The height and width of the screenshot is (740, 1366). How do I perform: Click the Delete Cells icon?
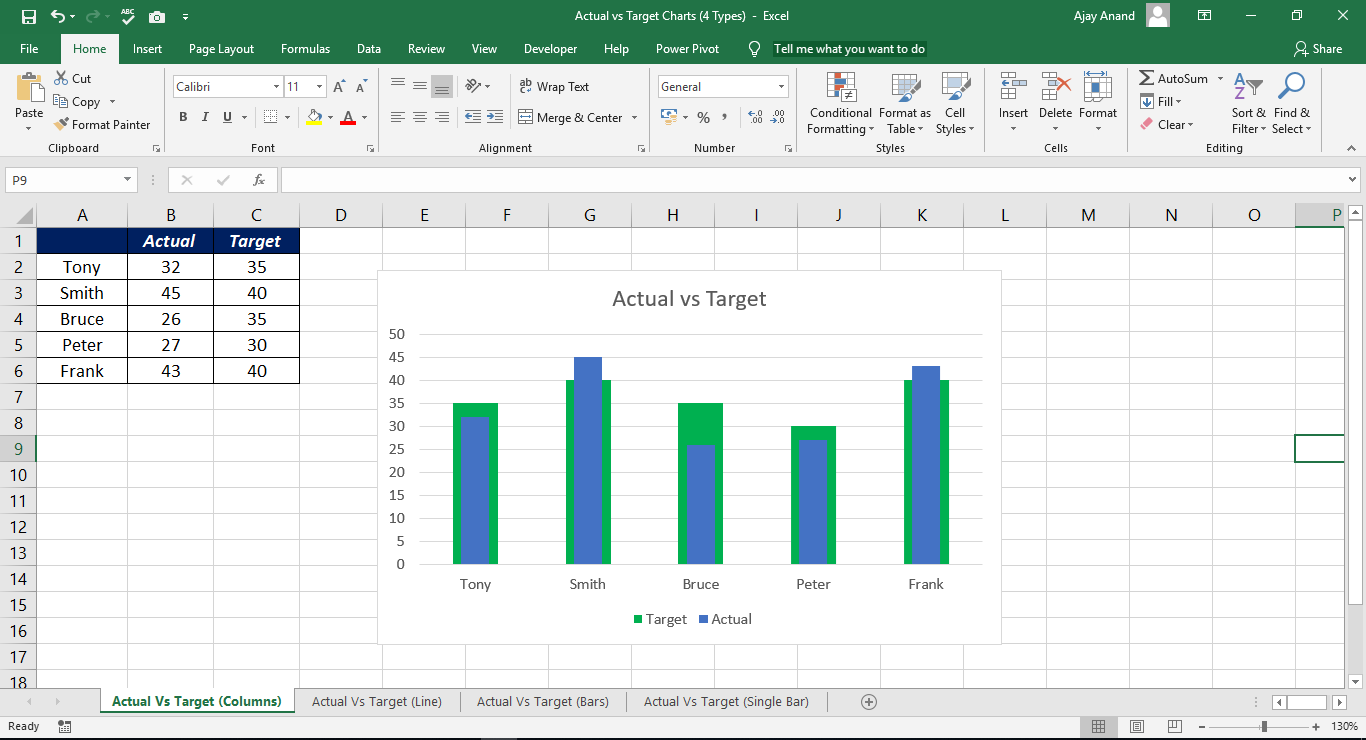(x=1055, y=103)
